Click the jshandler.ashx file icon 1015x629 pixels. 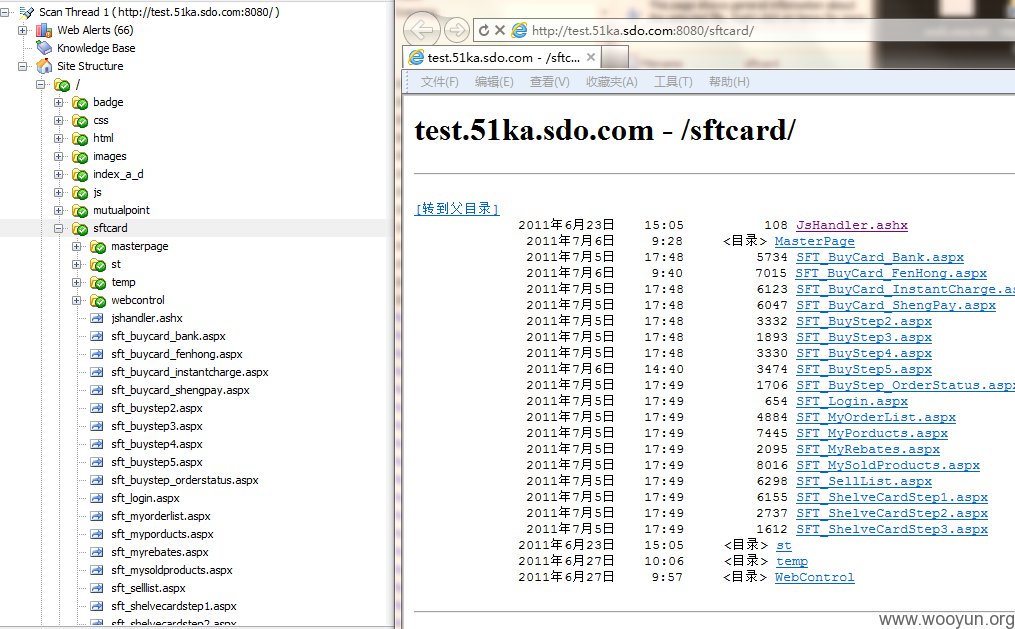tap(97, 318)
